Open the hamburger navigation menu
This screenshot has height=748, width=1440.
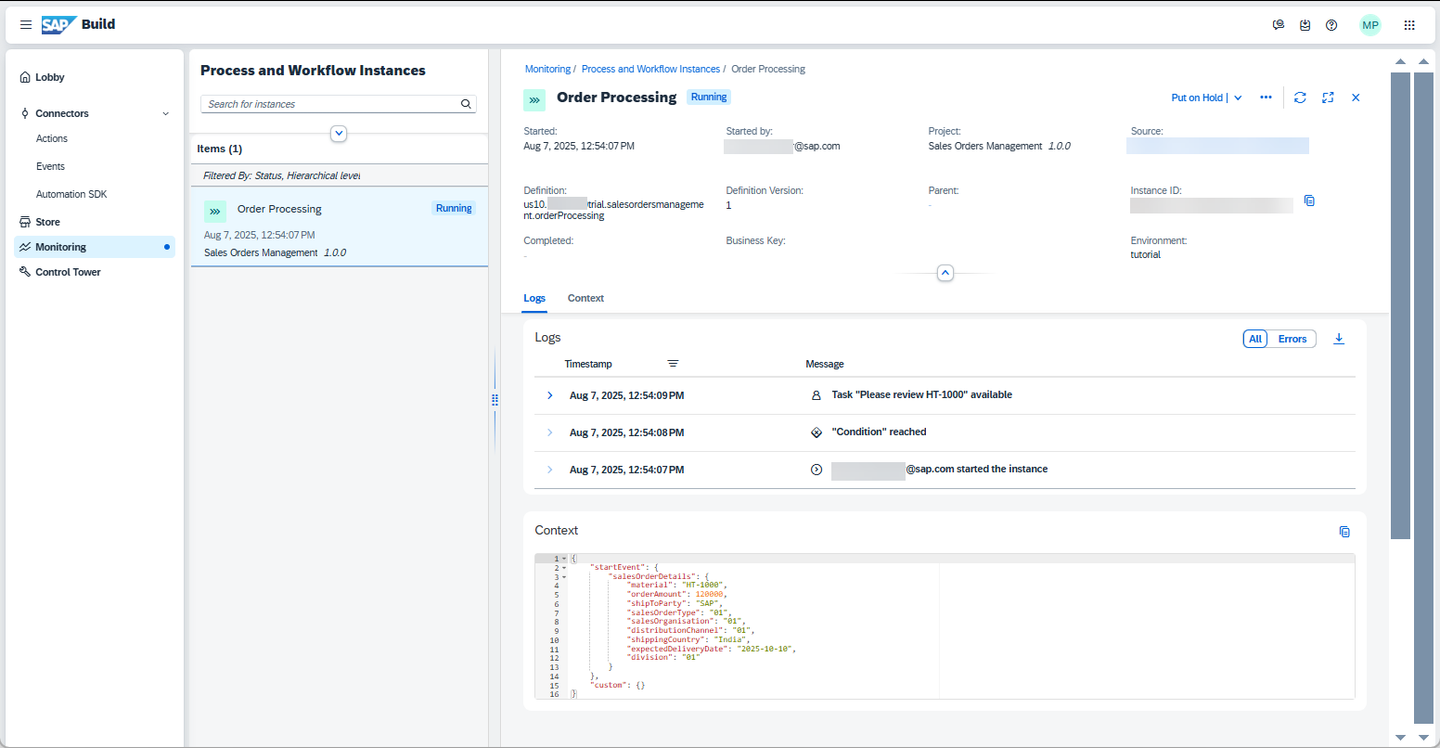[x=26, y=25]
